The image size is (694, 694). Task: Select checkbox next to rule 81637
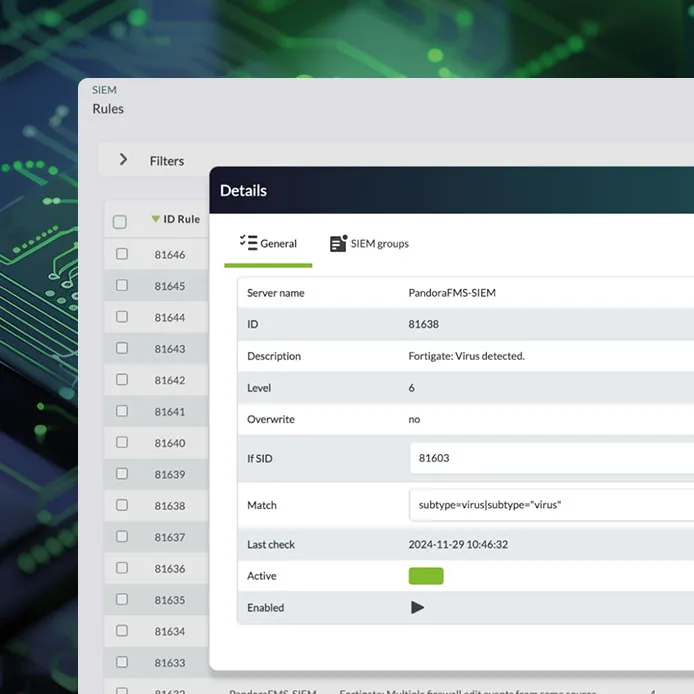[122, 537]
